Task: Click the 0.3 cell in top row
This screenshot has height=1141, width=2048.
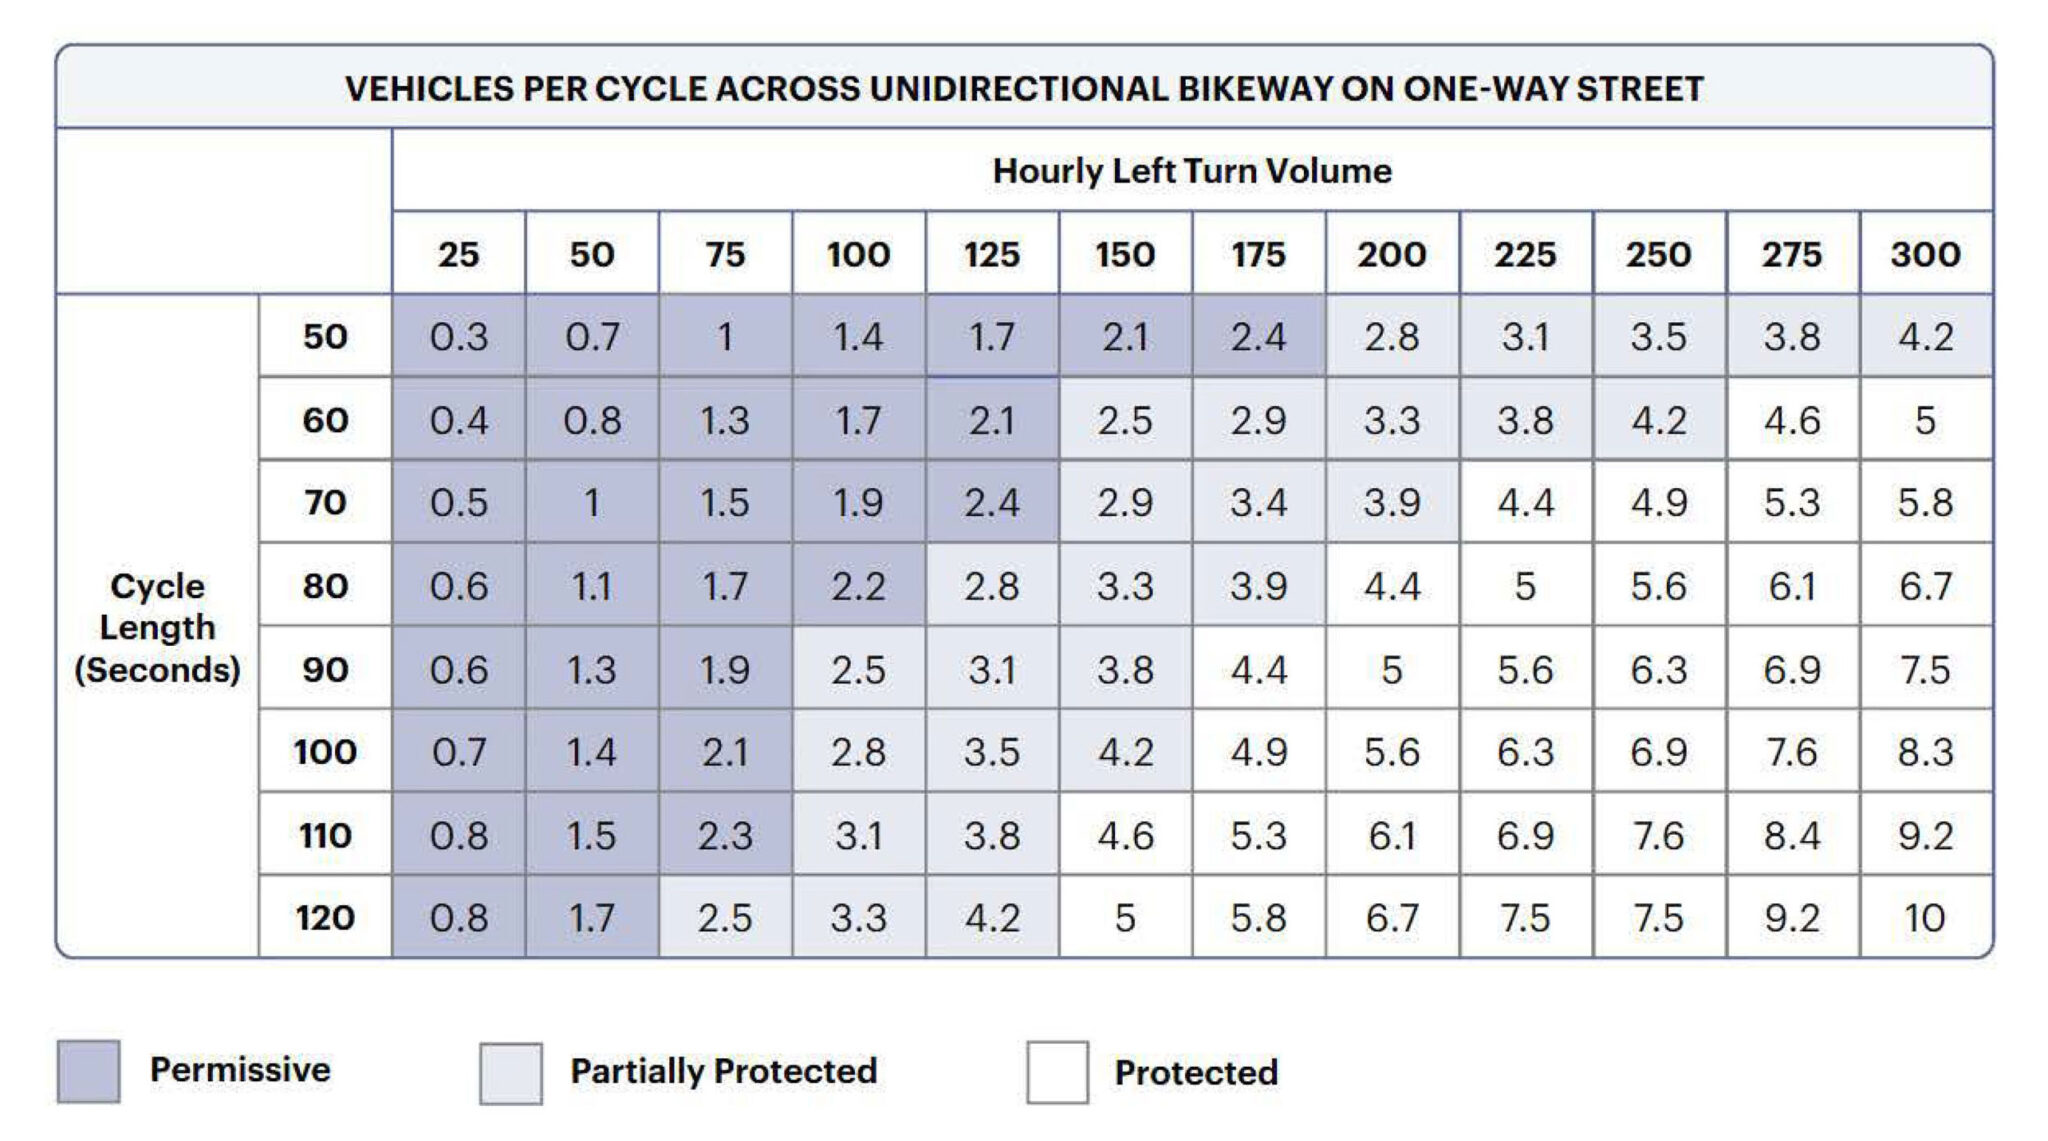Action: click(458, 337)
